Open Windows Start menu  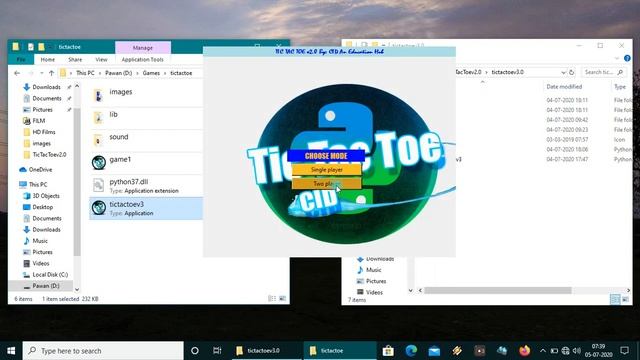pos(11,351)
